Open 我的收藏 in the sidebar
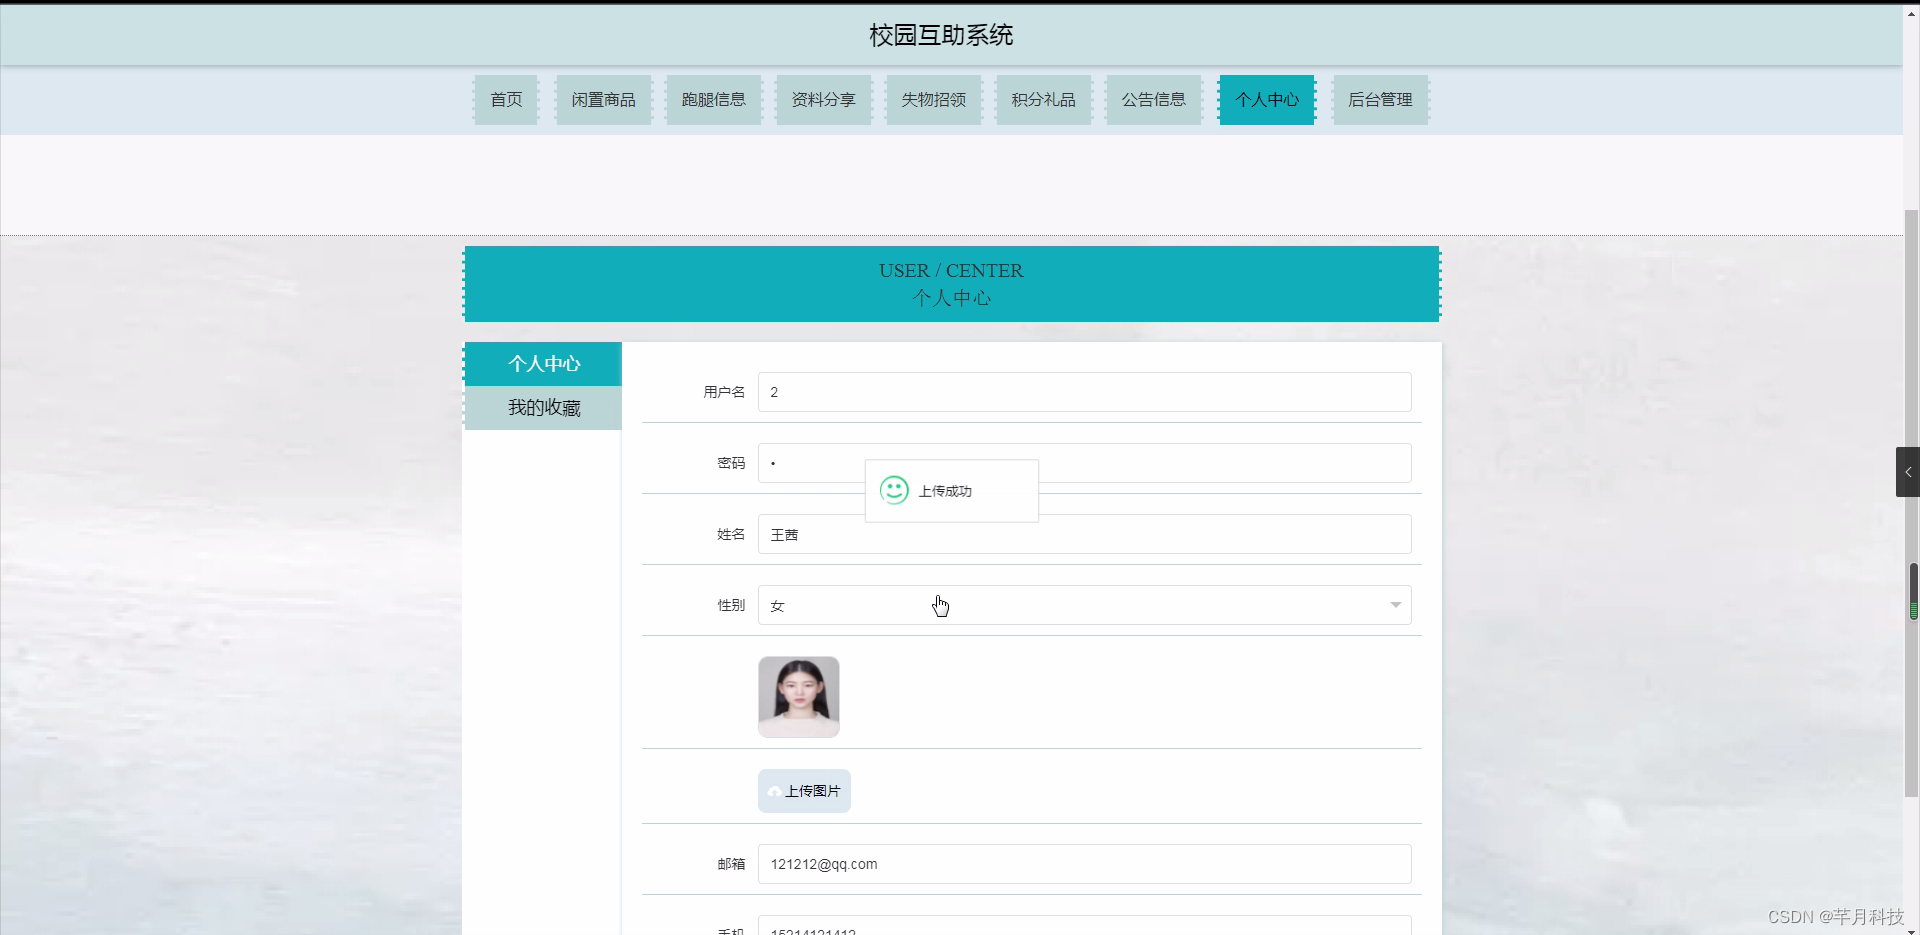The width and height of the screenshot is (1920, 935). (x=543, y=407)
